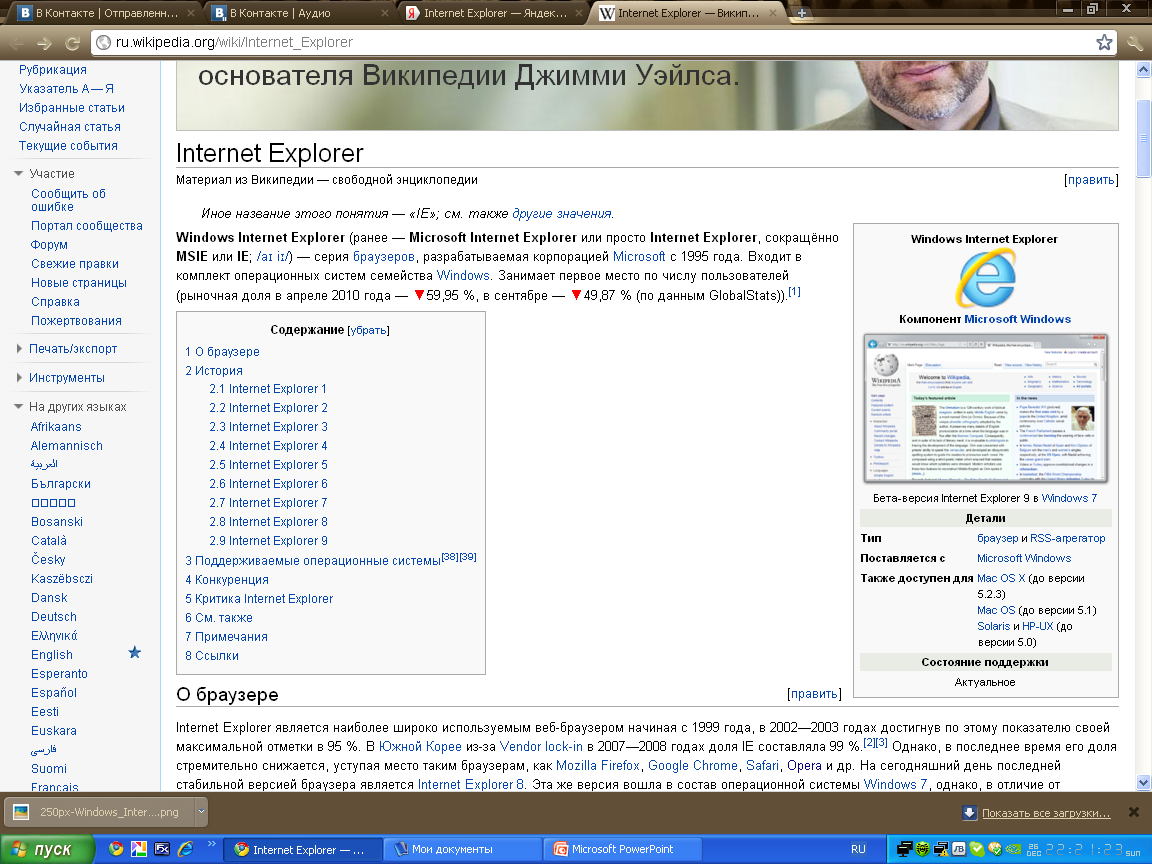Open the Start menu (пуск)
1152x864 pixels.
coord(48,849)
